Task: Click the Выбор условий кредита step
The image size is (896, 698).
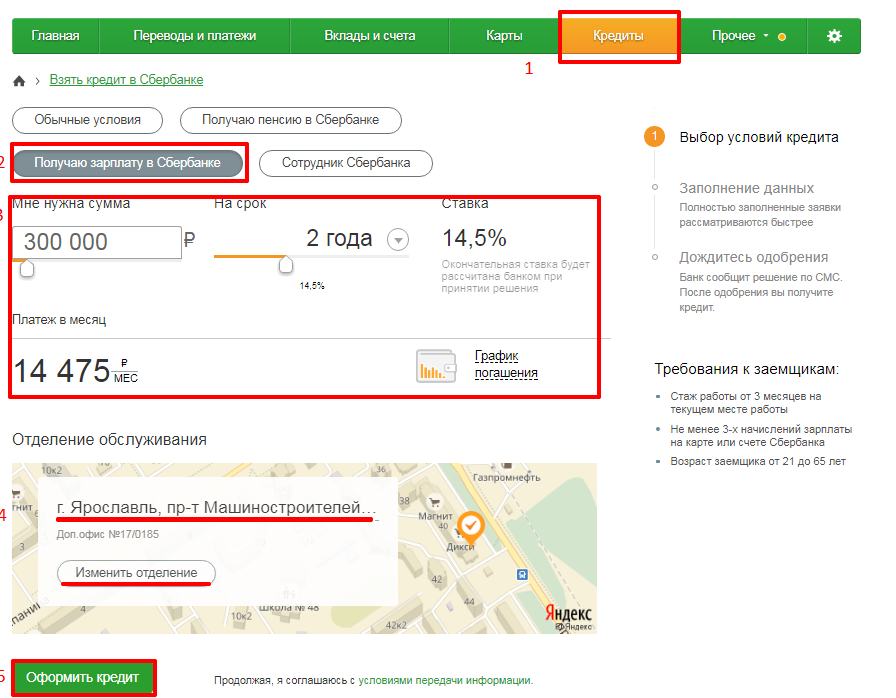Action: pyautogui.click(x=759, y=137)
